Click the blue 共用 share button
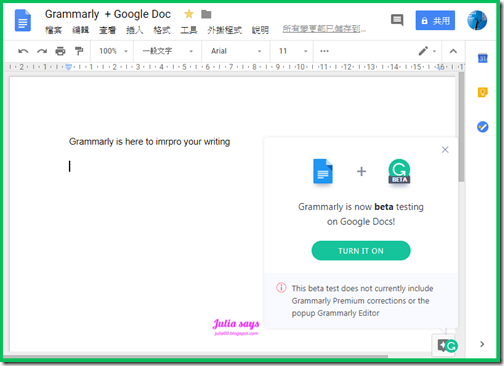The image size is (504, 366). tap(435, 20)
